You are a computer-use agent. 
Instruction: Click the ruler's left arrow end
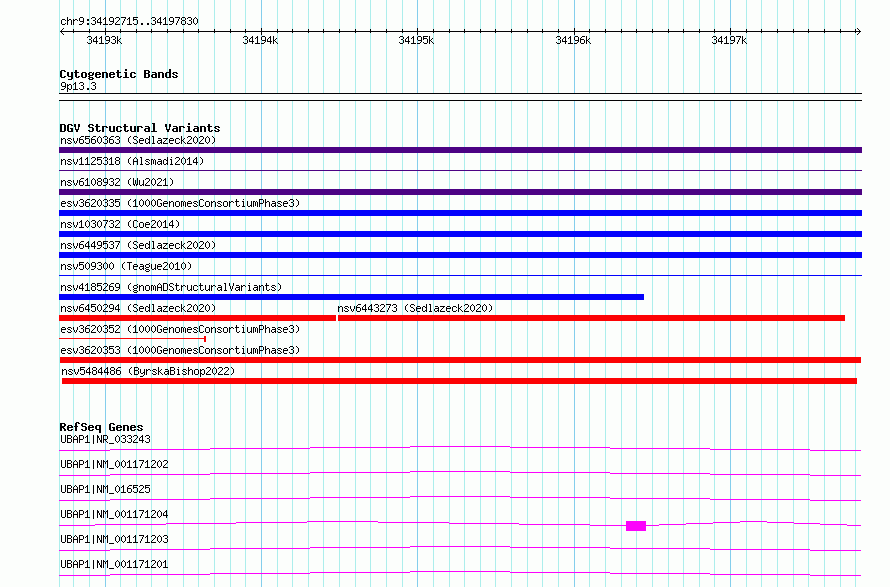[x=62, y=32]
